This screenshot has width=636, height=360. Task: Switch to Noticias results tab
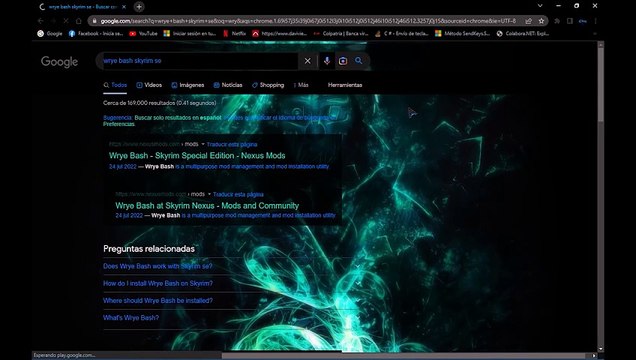(x=228, y=85)
